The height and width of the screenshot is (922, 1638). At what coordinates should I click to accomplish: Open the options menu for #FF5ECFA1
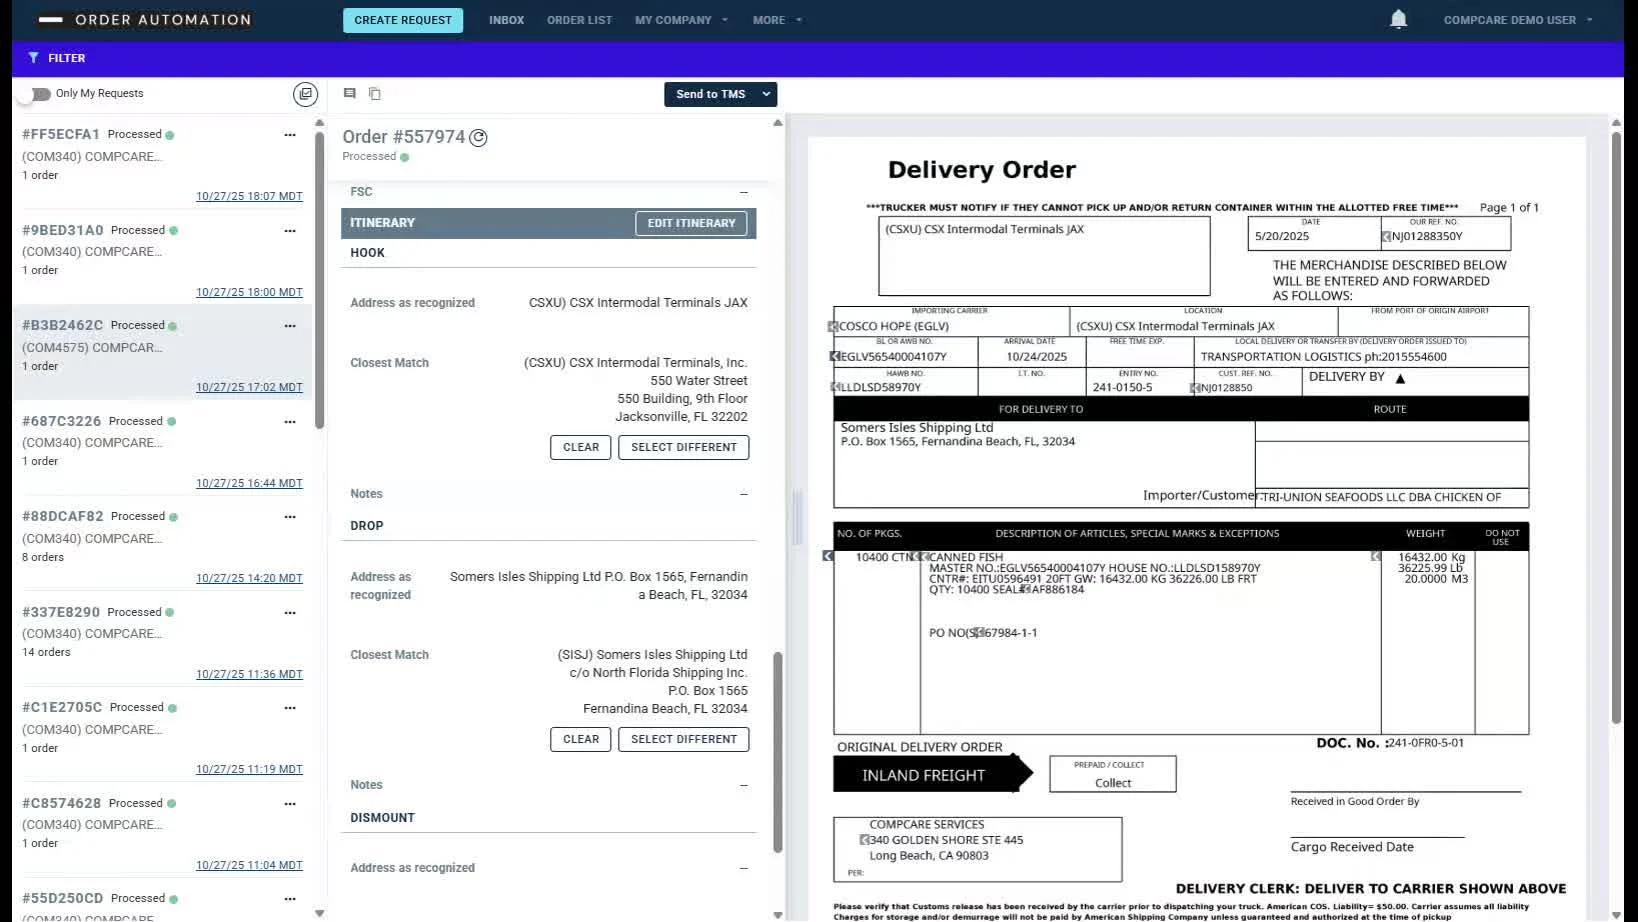point(290,134)
